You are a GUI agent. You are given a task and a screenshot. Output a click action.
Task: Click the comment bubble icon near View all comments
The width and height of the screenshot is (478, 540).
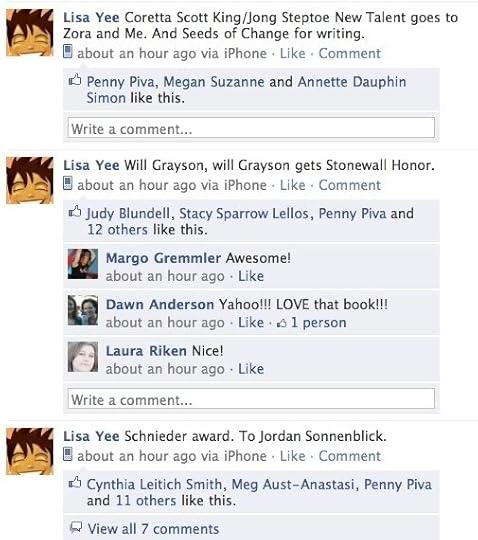point(76,527)
